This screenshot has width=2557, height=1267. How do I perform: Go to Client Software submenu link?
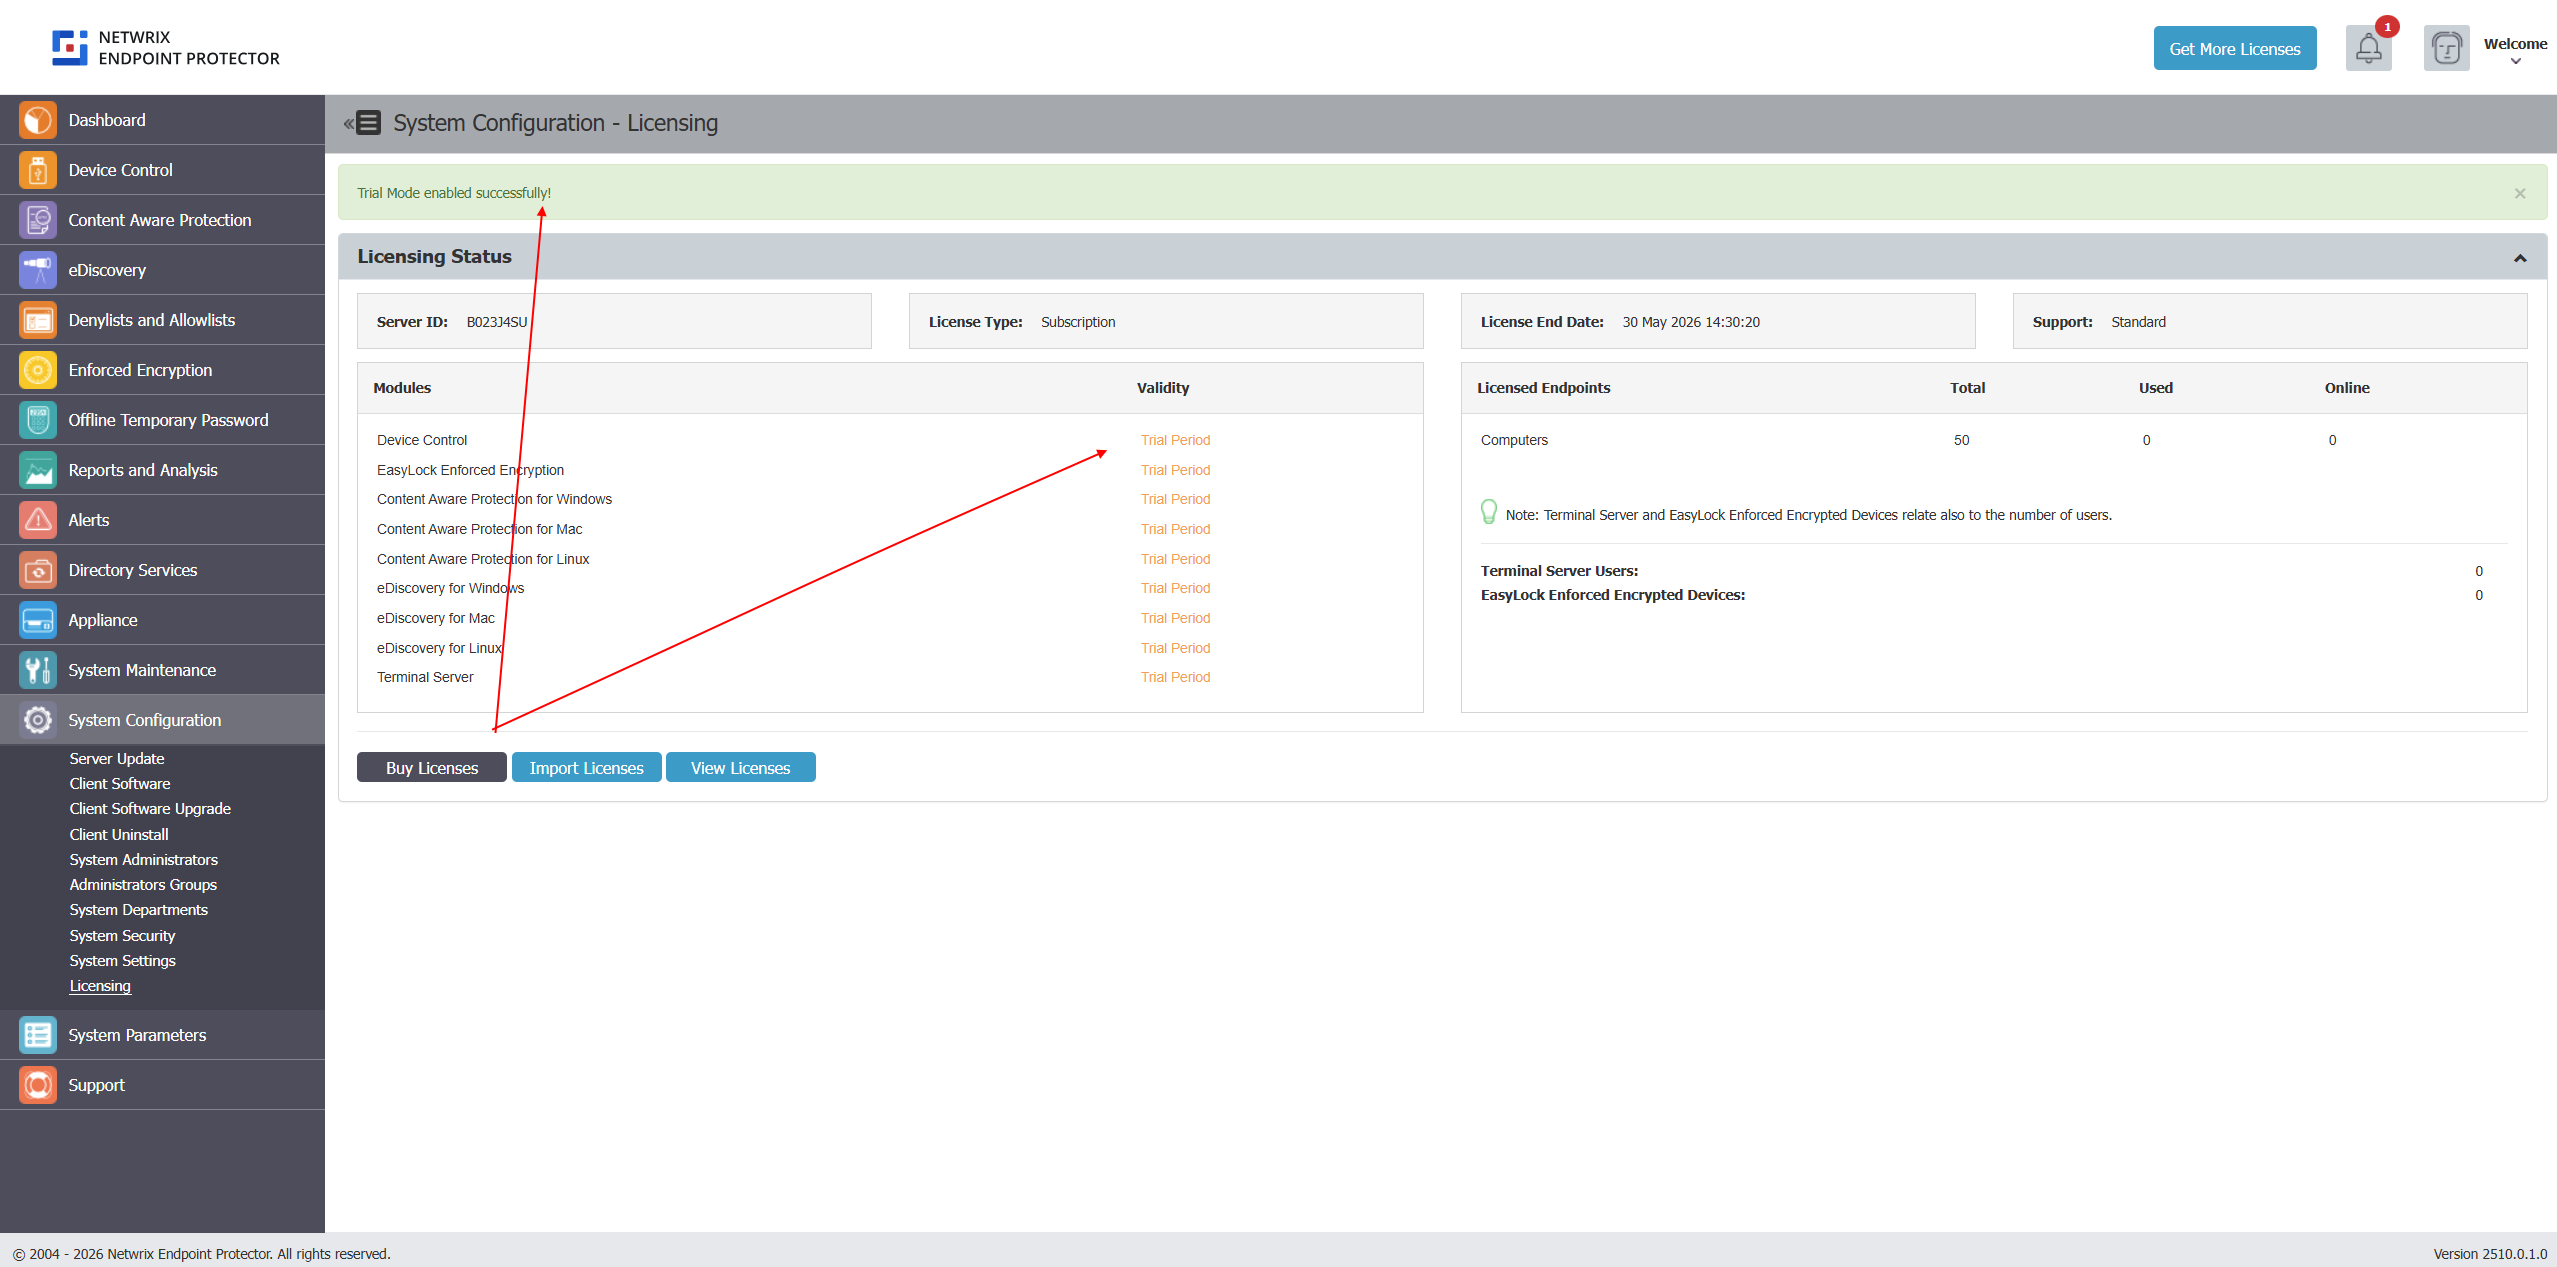coord(120,784)
